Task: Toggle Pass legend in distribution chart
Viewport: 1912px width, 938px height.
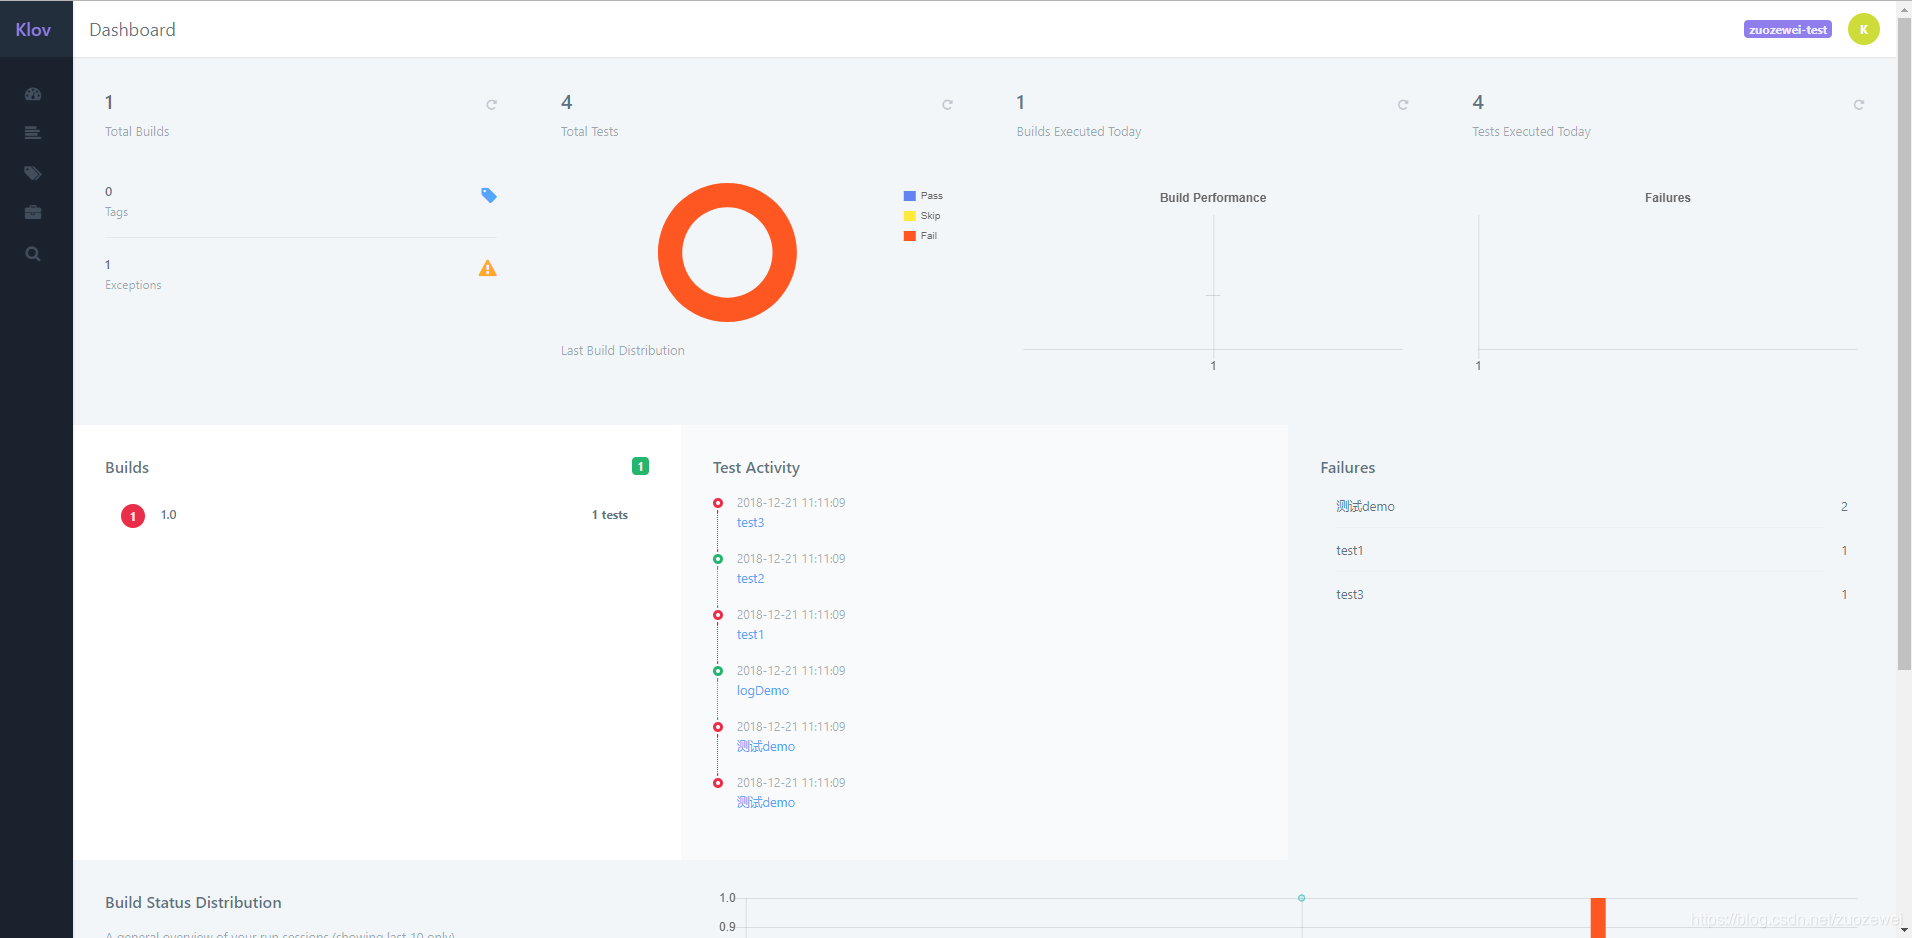Action: pyautogui.click(x=923, y=196)
